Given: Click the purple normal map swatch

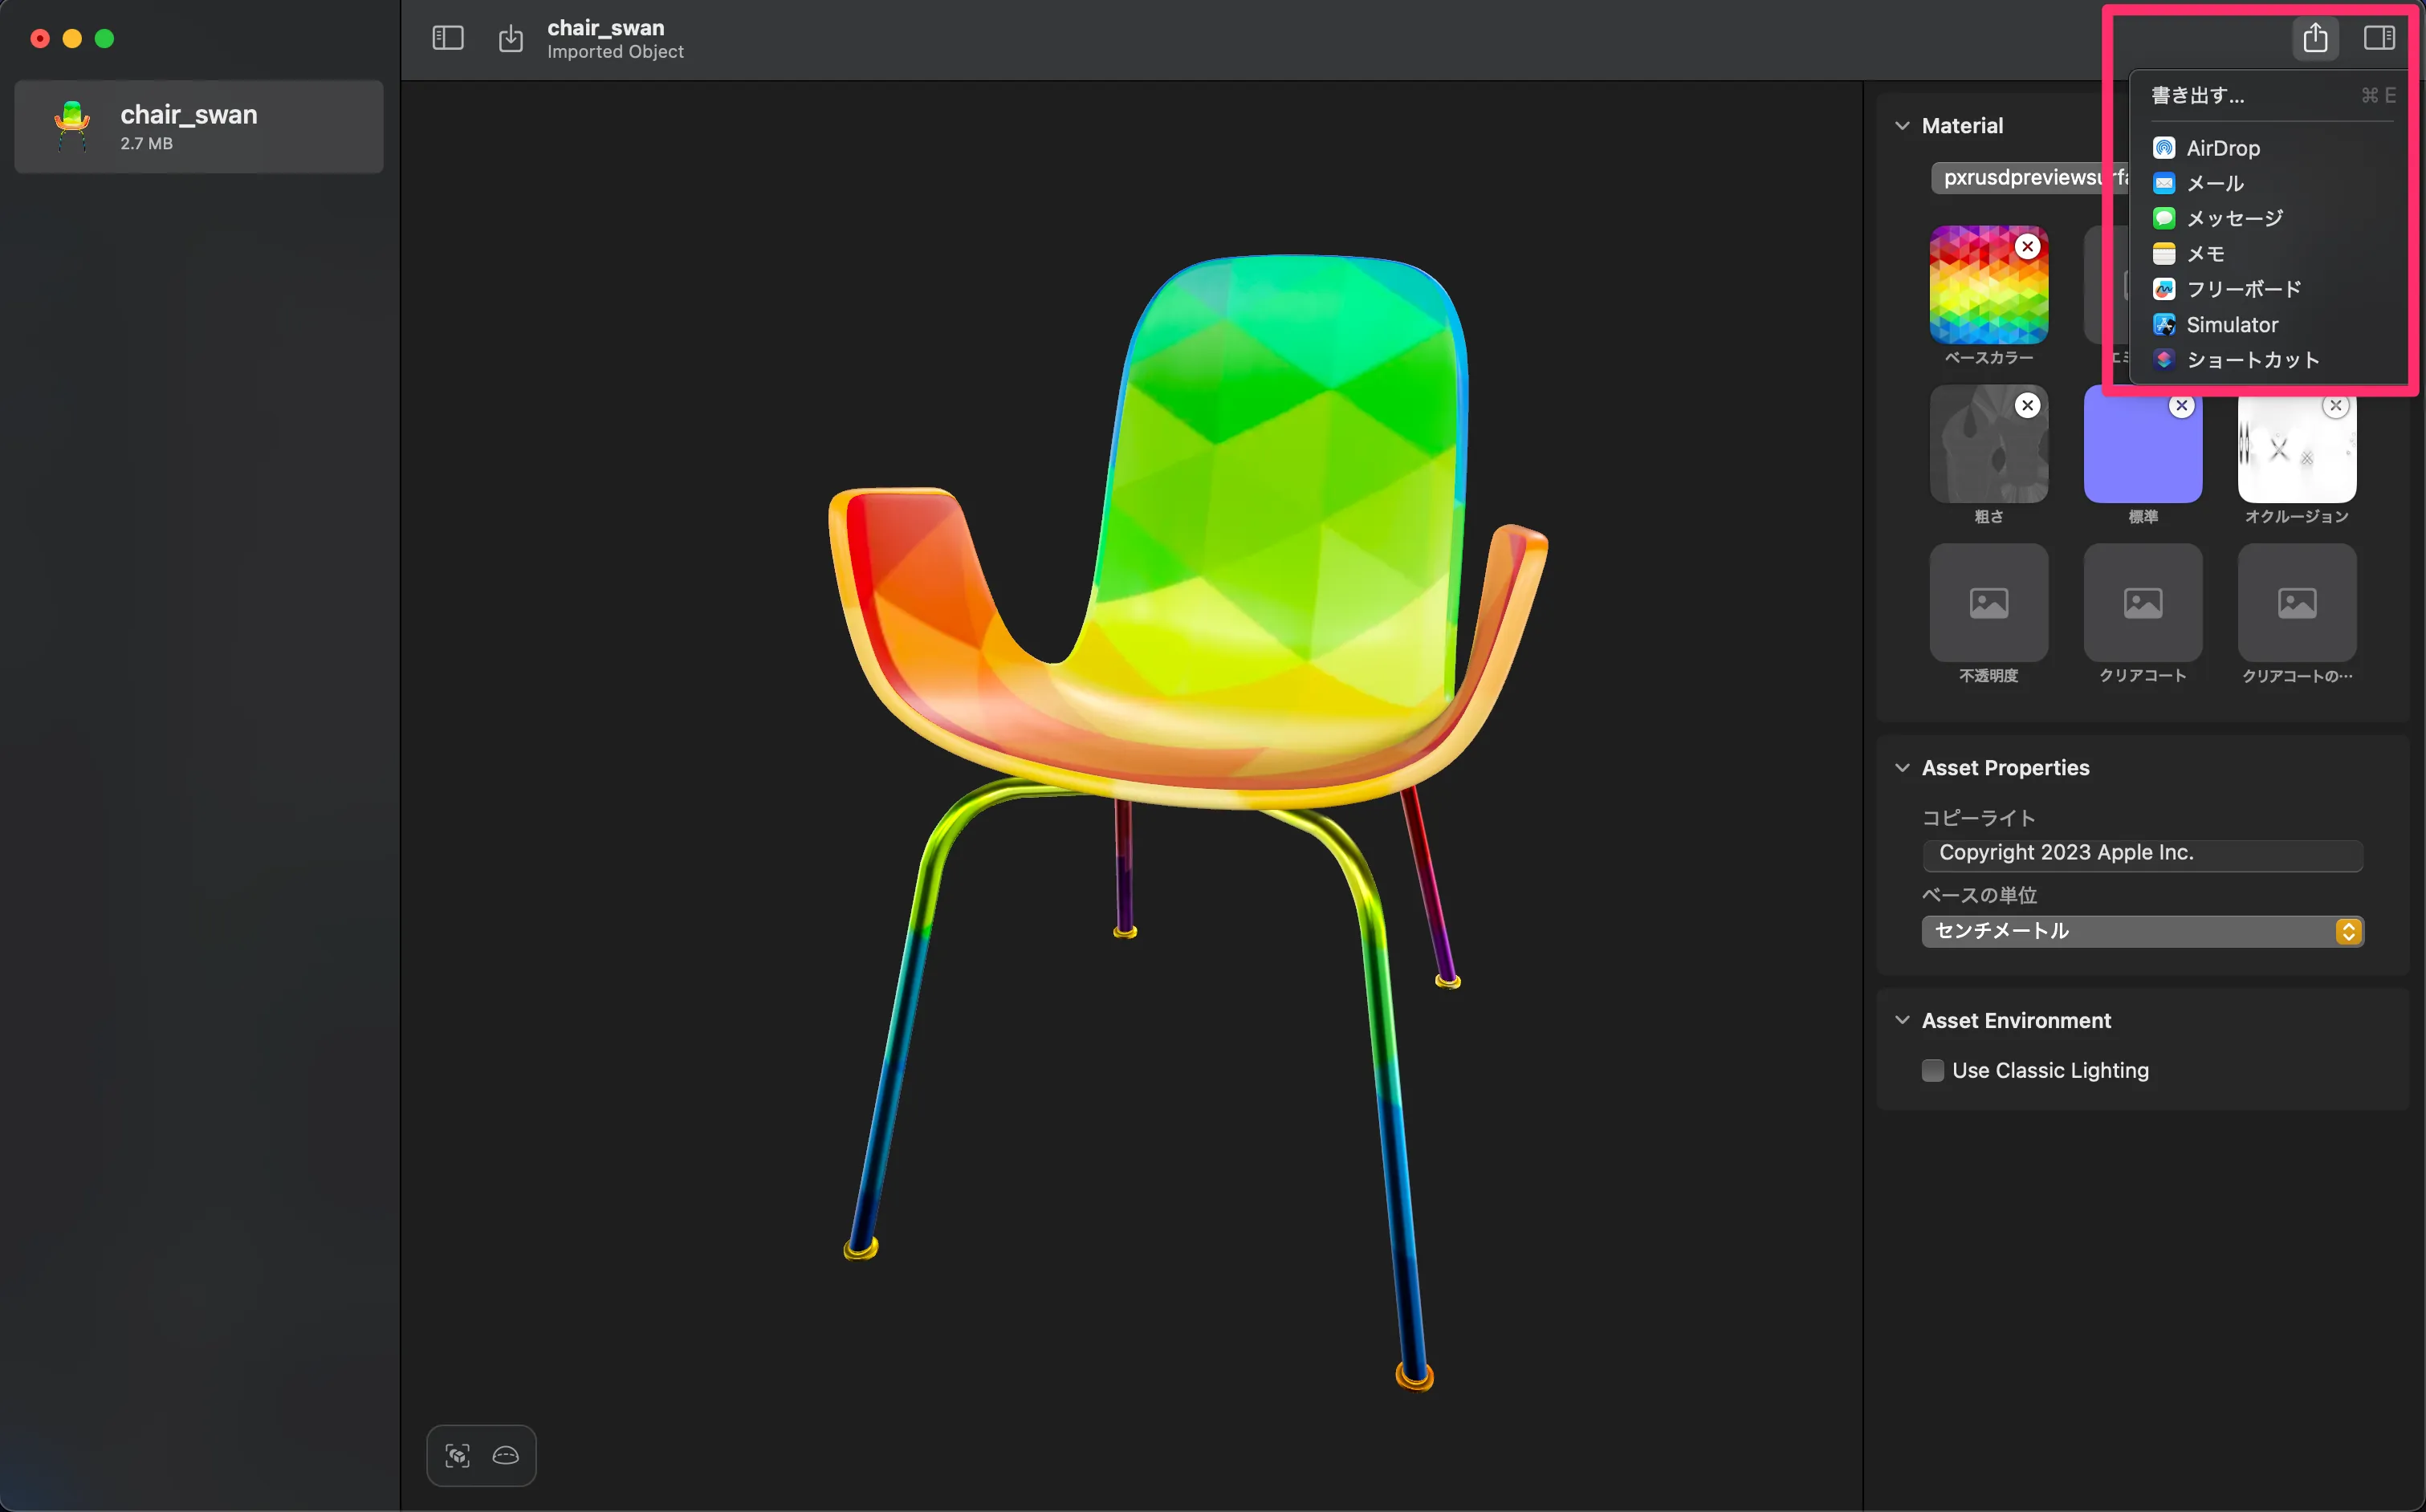Looking at the screenshot, I should 2141,455.
